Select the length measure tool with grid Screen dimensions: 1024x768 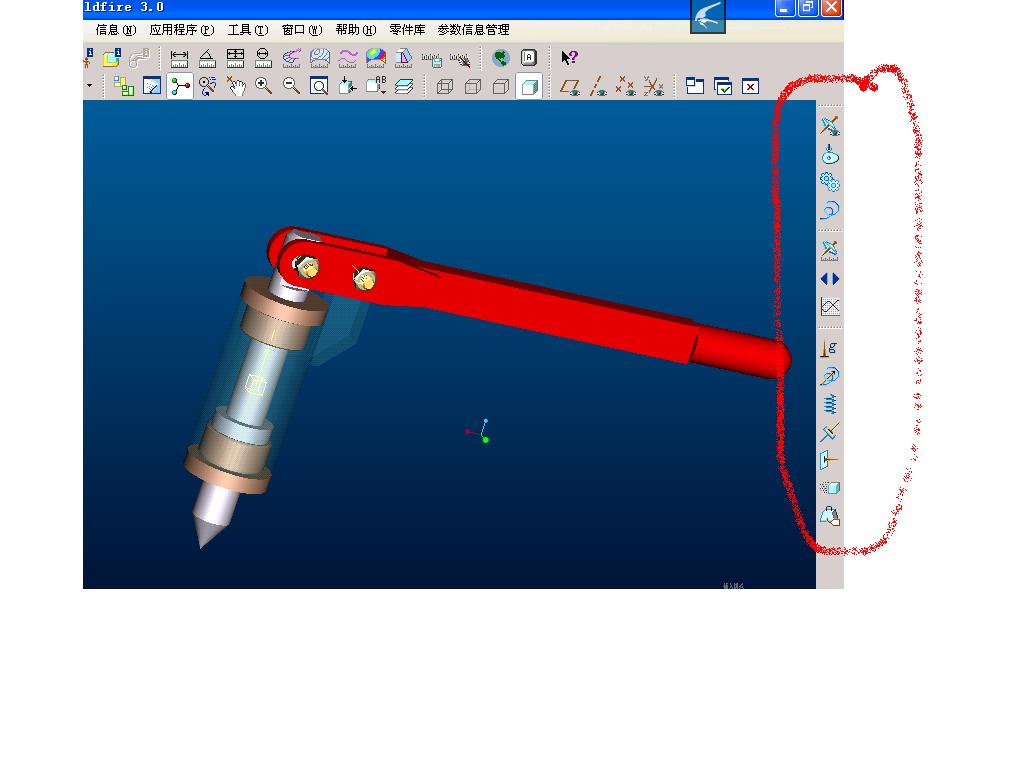click(x=235, y=58)
